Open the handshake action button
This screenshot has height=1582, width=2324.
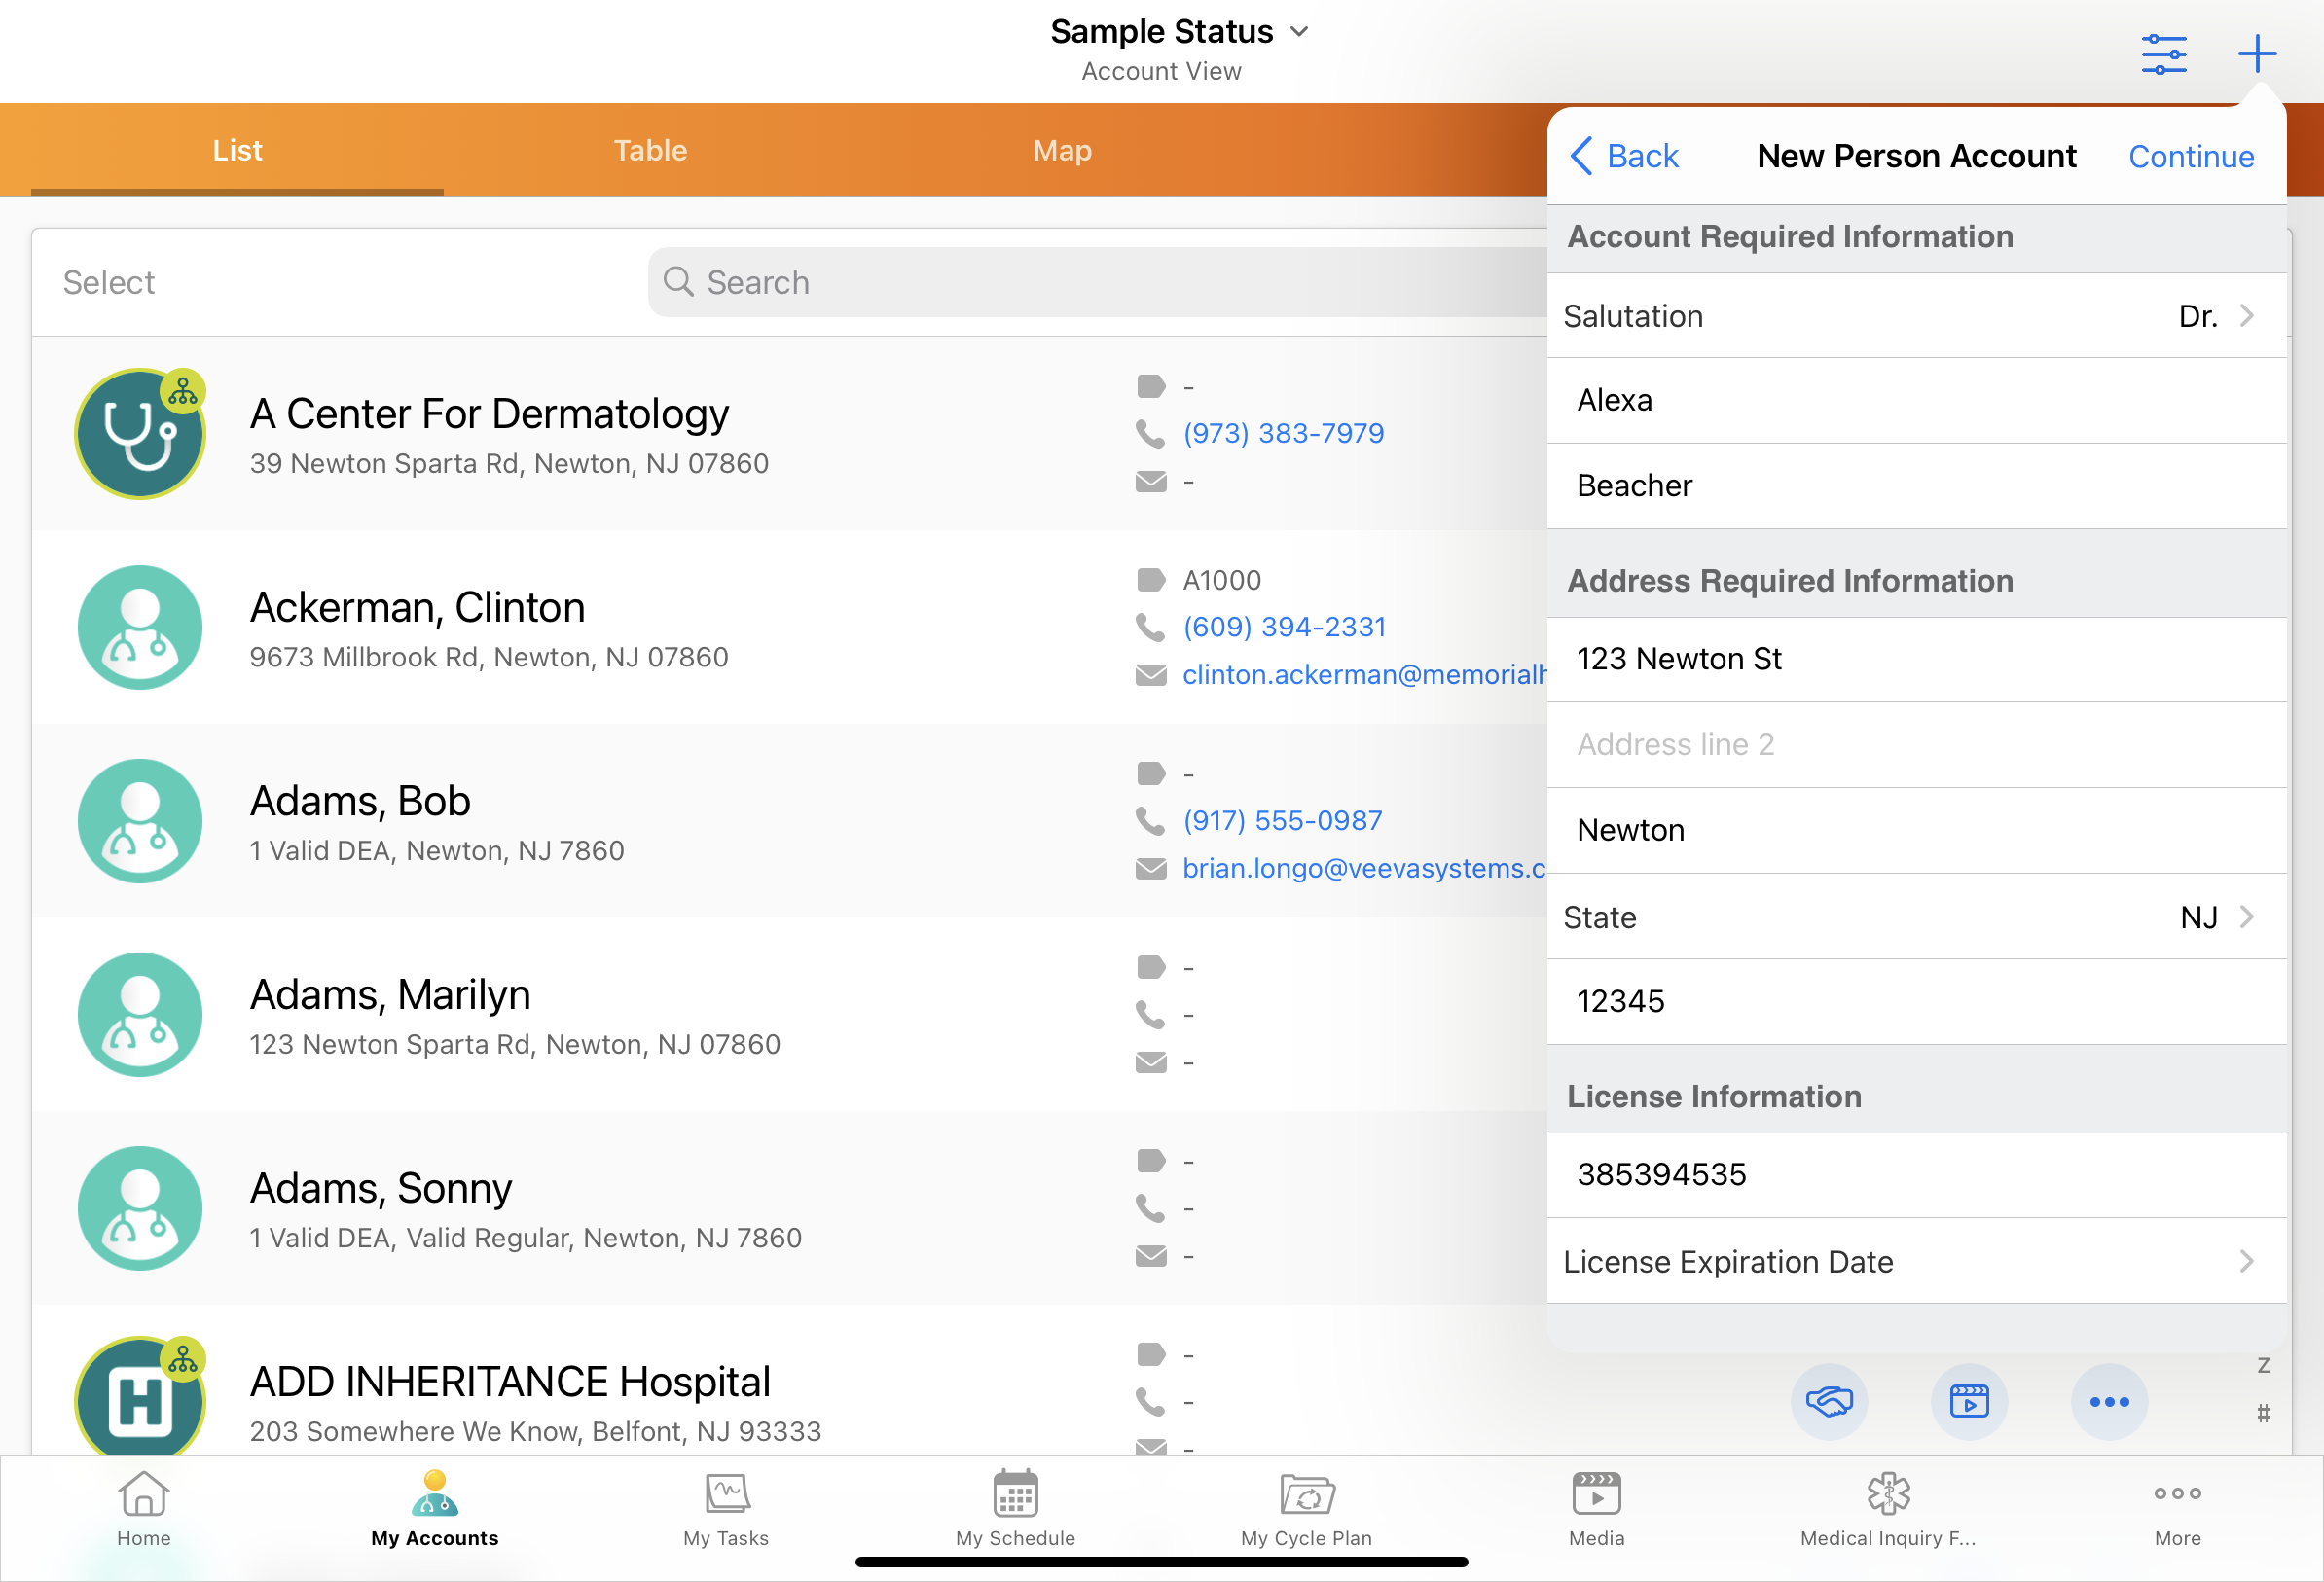[x=1829, y=1401]
